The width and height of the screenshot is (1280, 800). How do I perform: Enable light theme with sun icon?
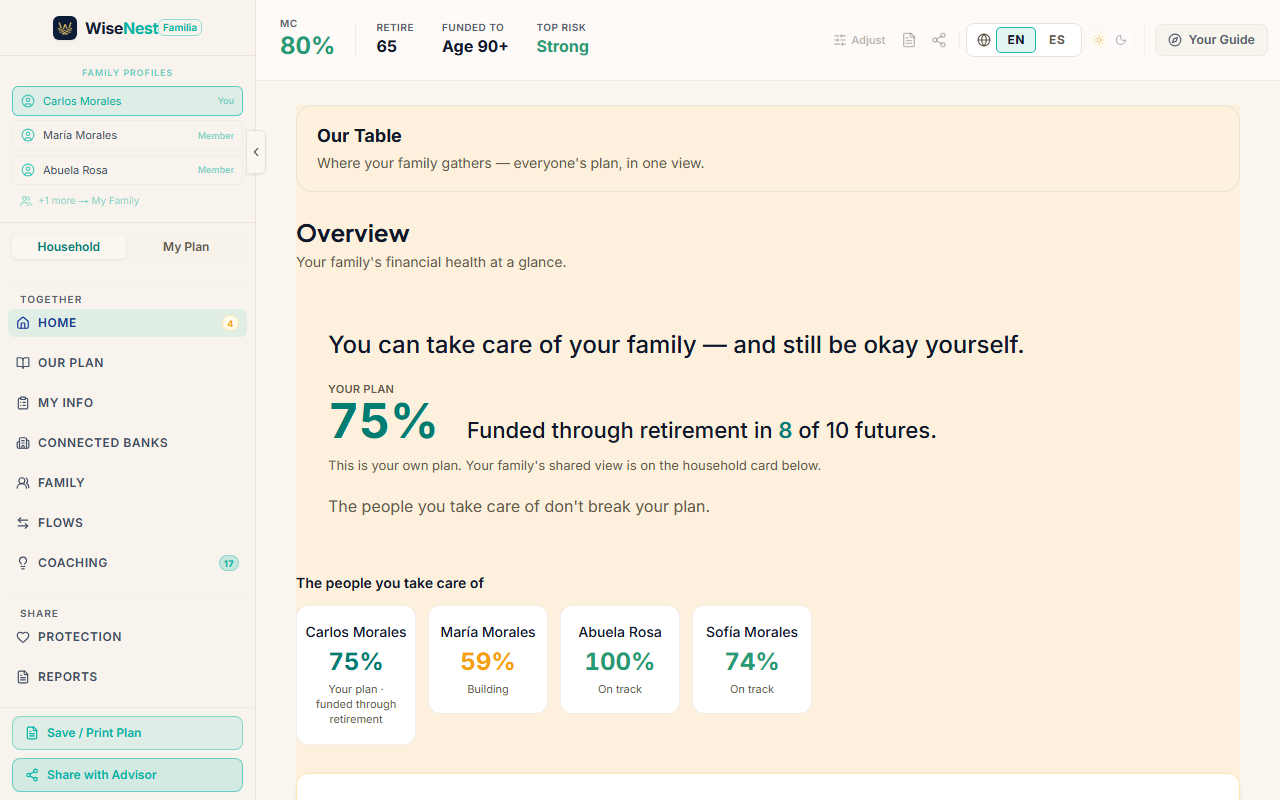(x=1099, y=40)
